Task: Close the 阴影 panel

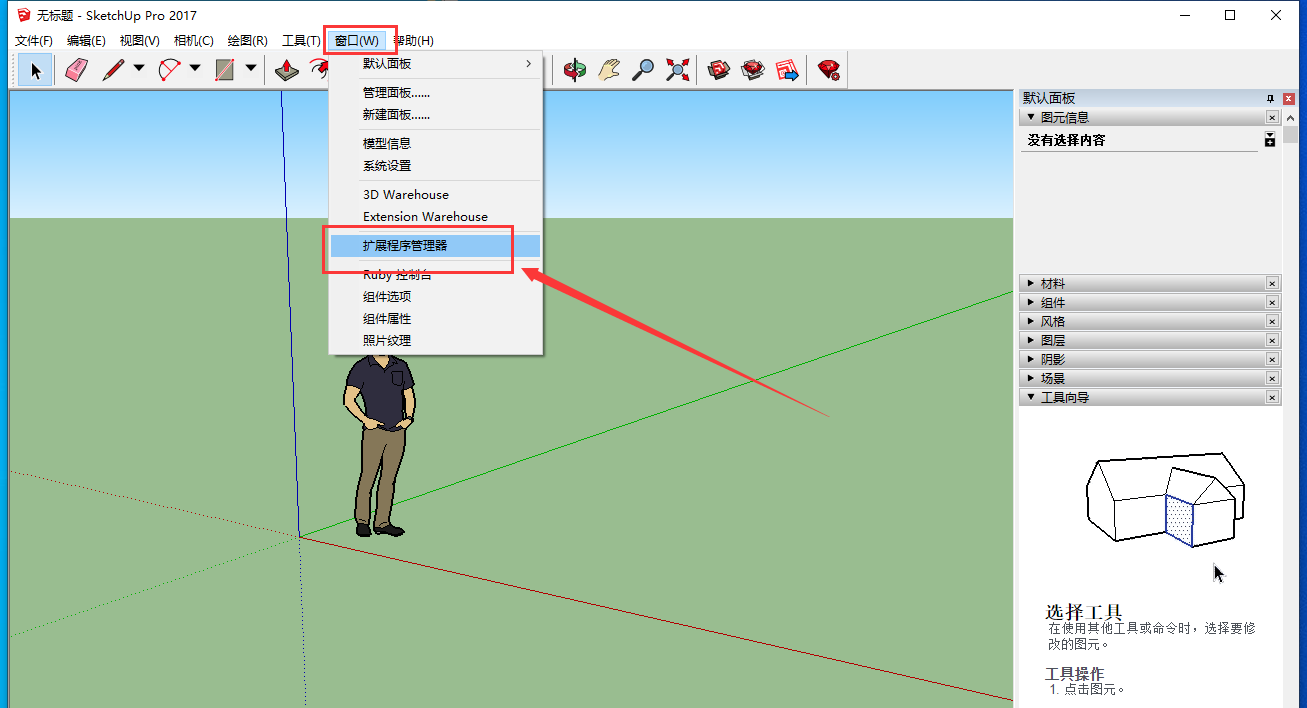Action: tap(1272, 360)
